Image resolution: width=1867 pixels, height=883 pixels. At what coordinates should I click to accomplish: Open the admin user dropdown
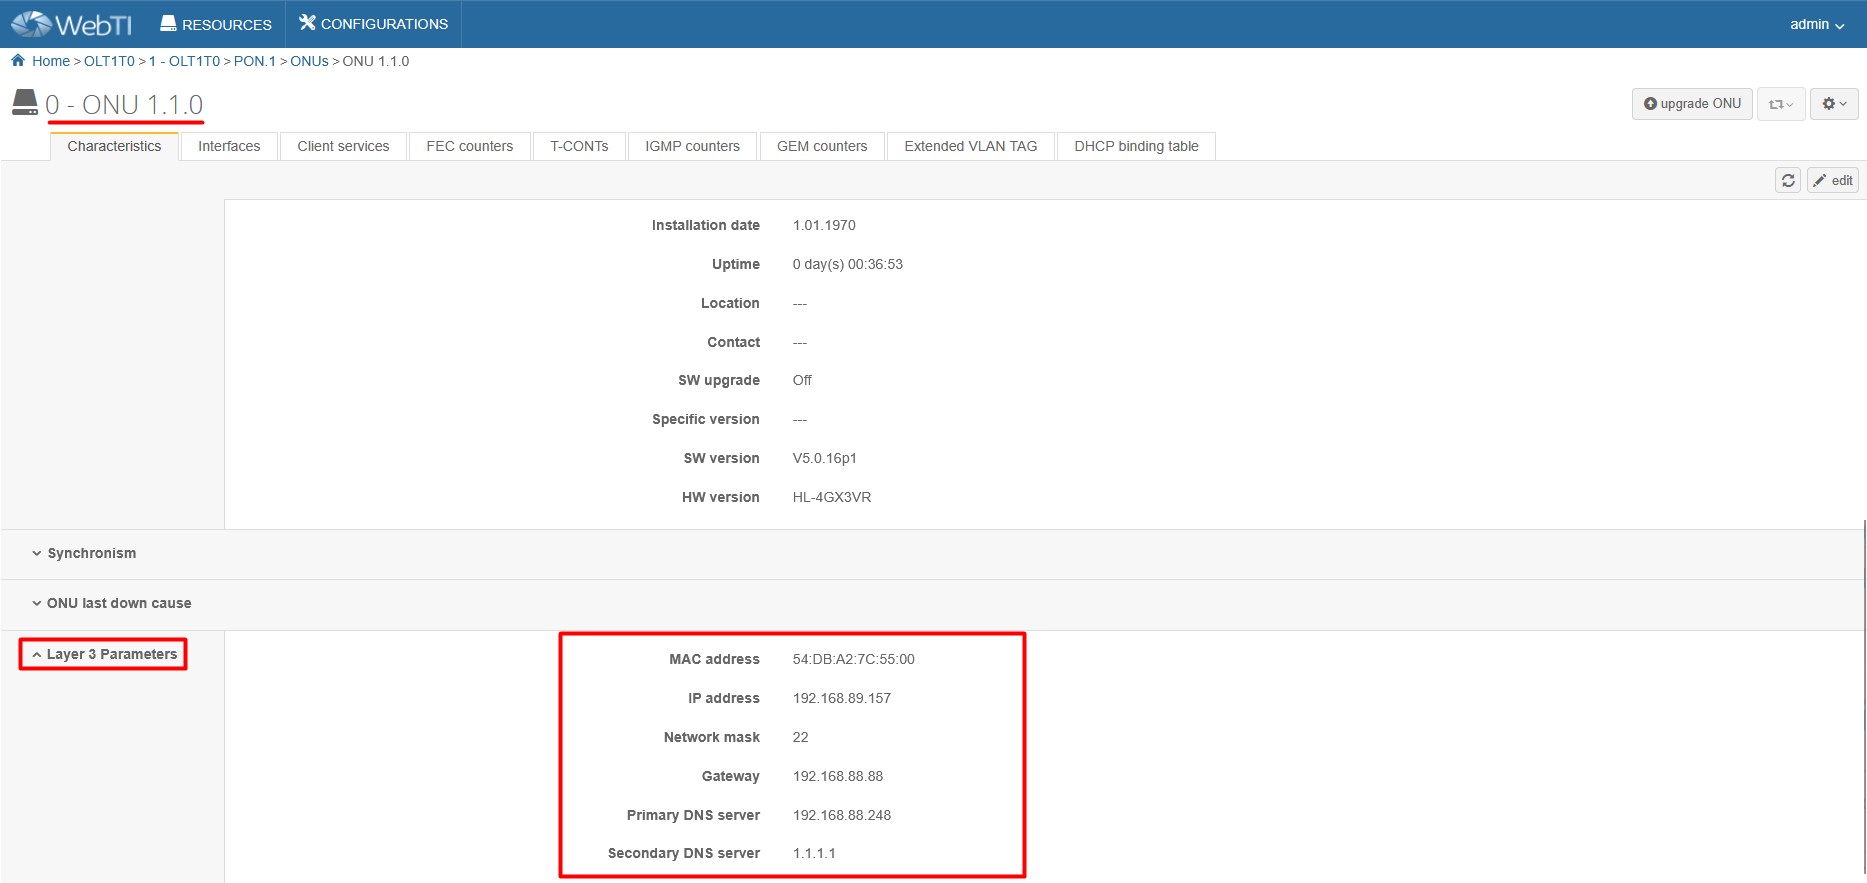tap(1816, 24)
